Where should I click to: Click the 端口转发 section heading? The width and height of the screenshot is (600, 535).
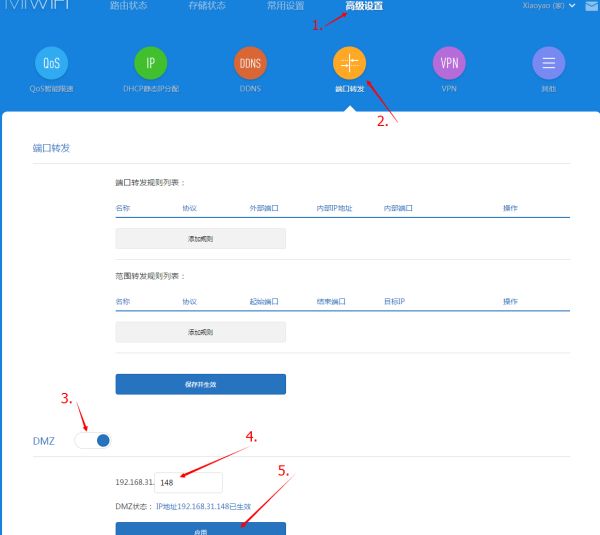tap(51, 148)
